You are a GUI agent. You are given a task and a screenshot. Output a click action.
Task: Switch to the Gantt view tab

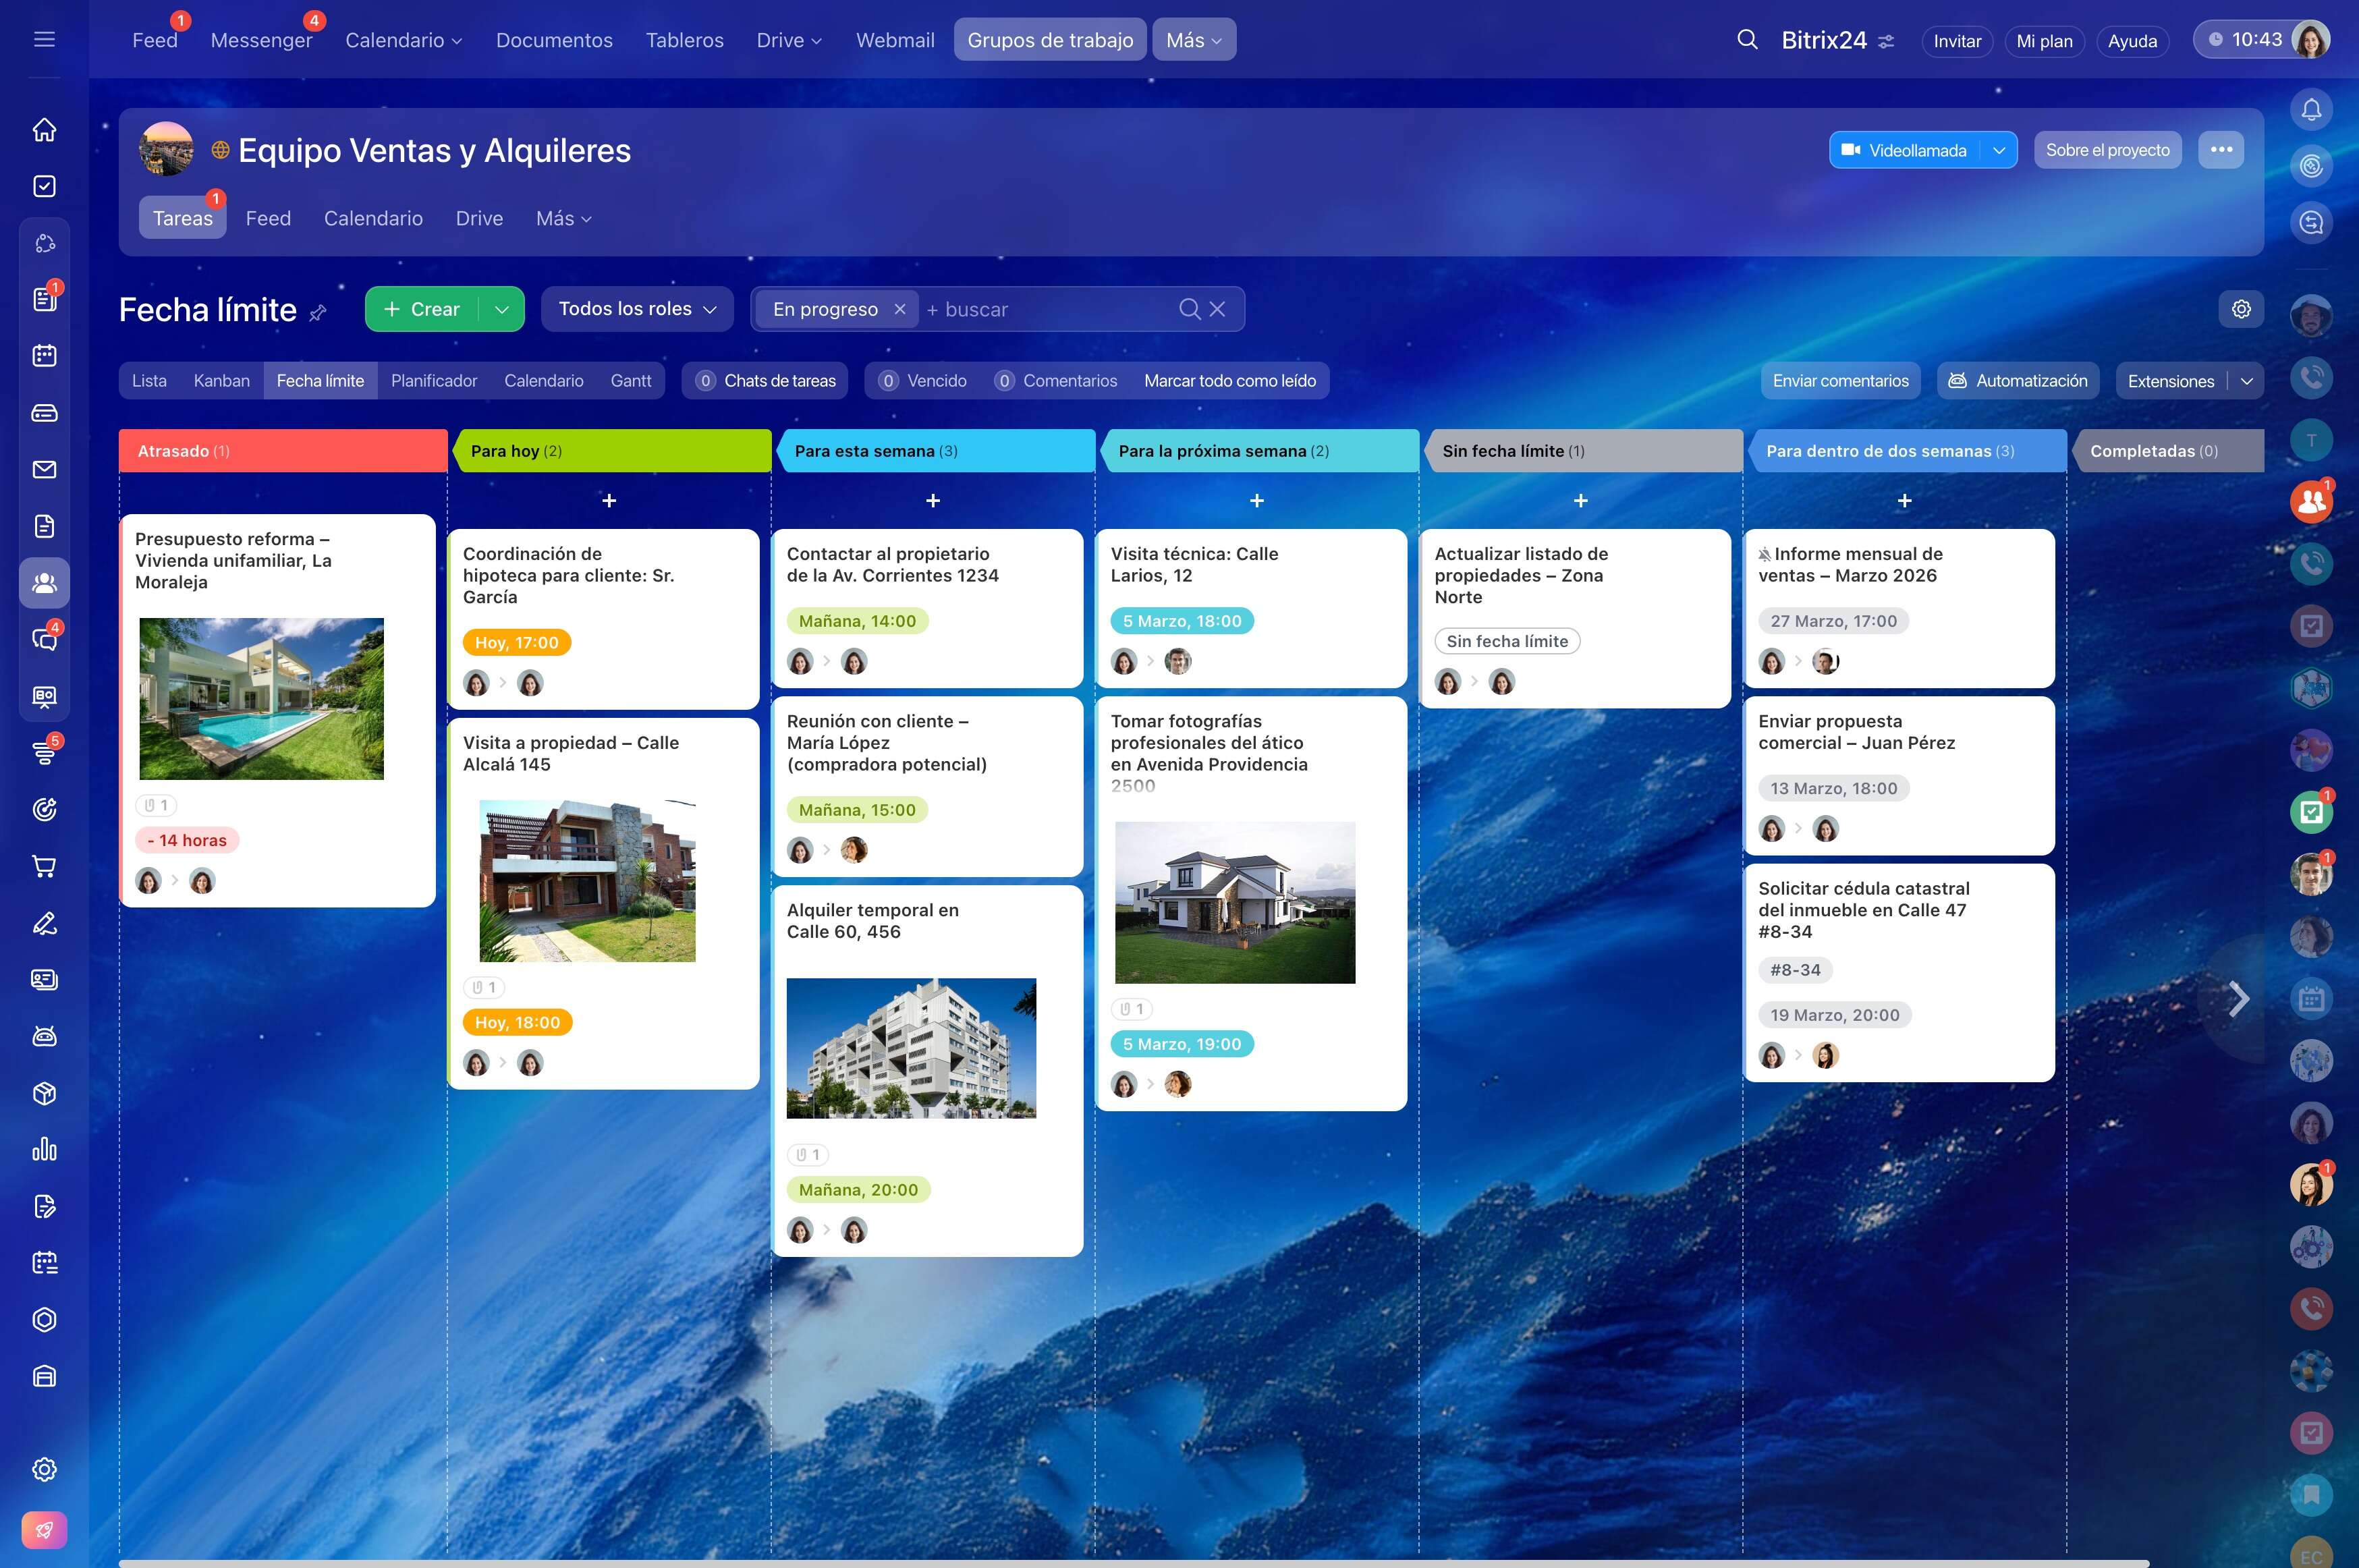click(631, 381)
